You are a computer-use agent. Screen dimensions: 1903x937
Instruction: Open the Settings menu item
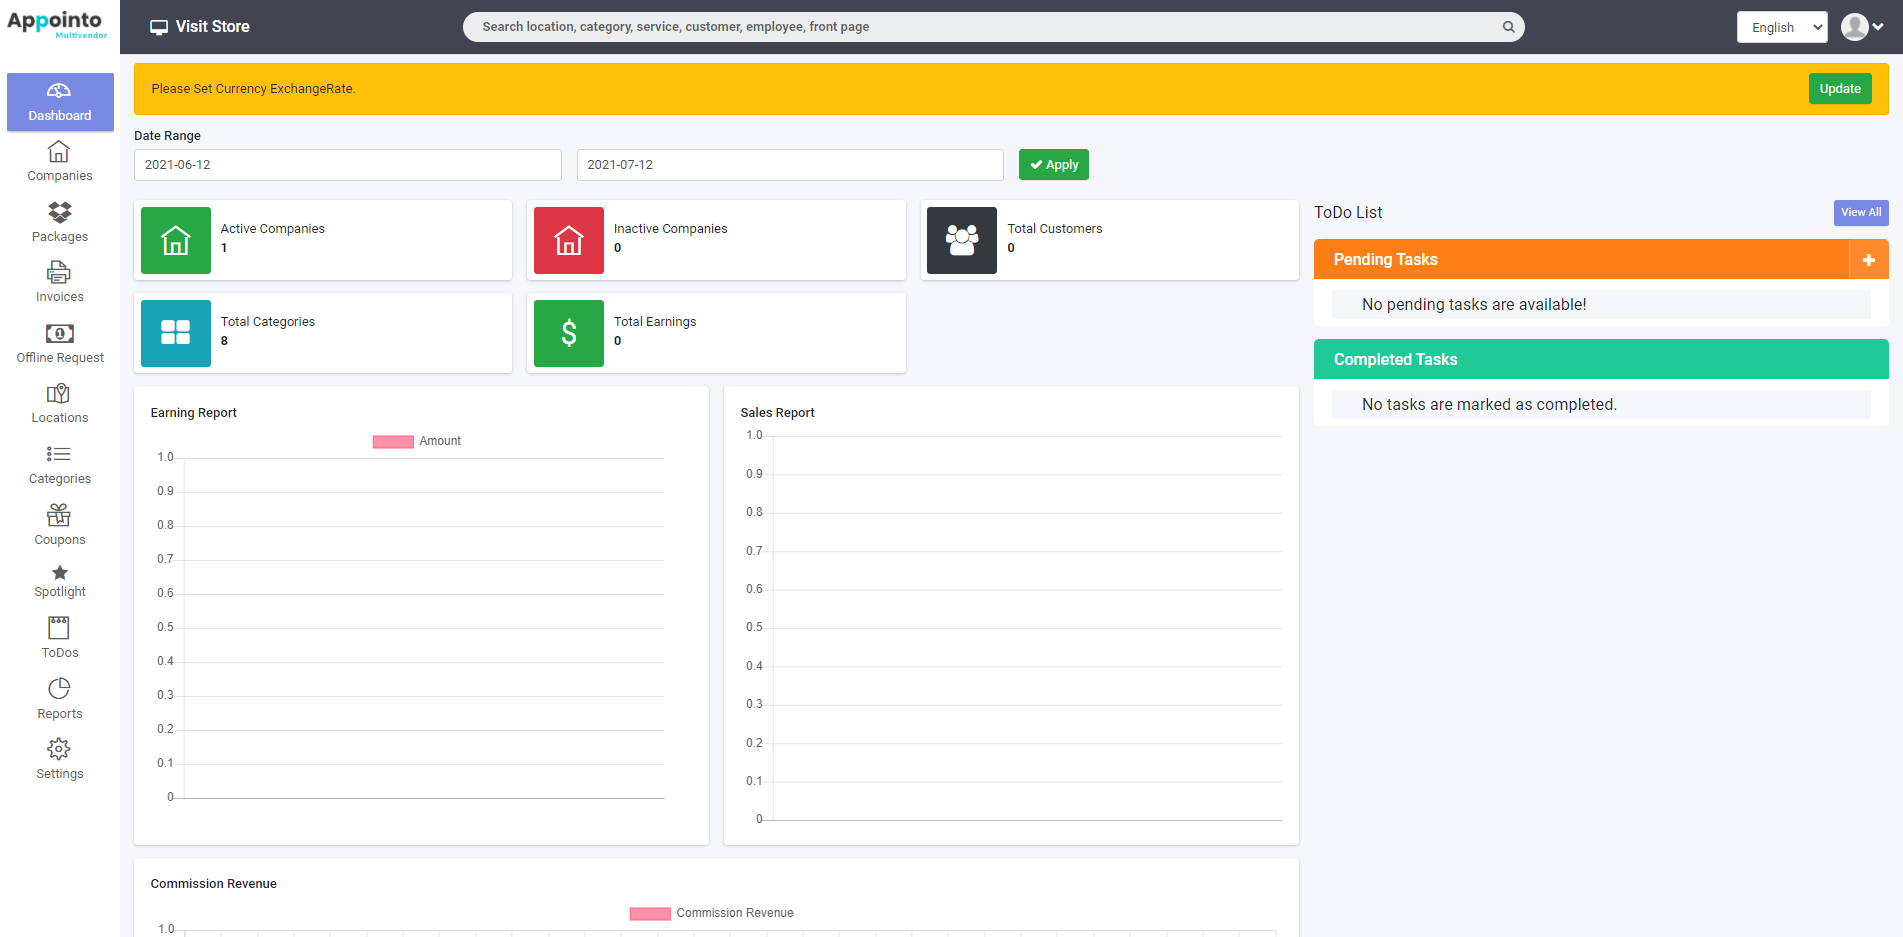60,759
